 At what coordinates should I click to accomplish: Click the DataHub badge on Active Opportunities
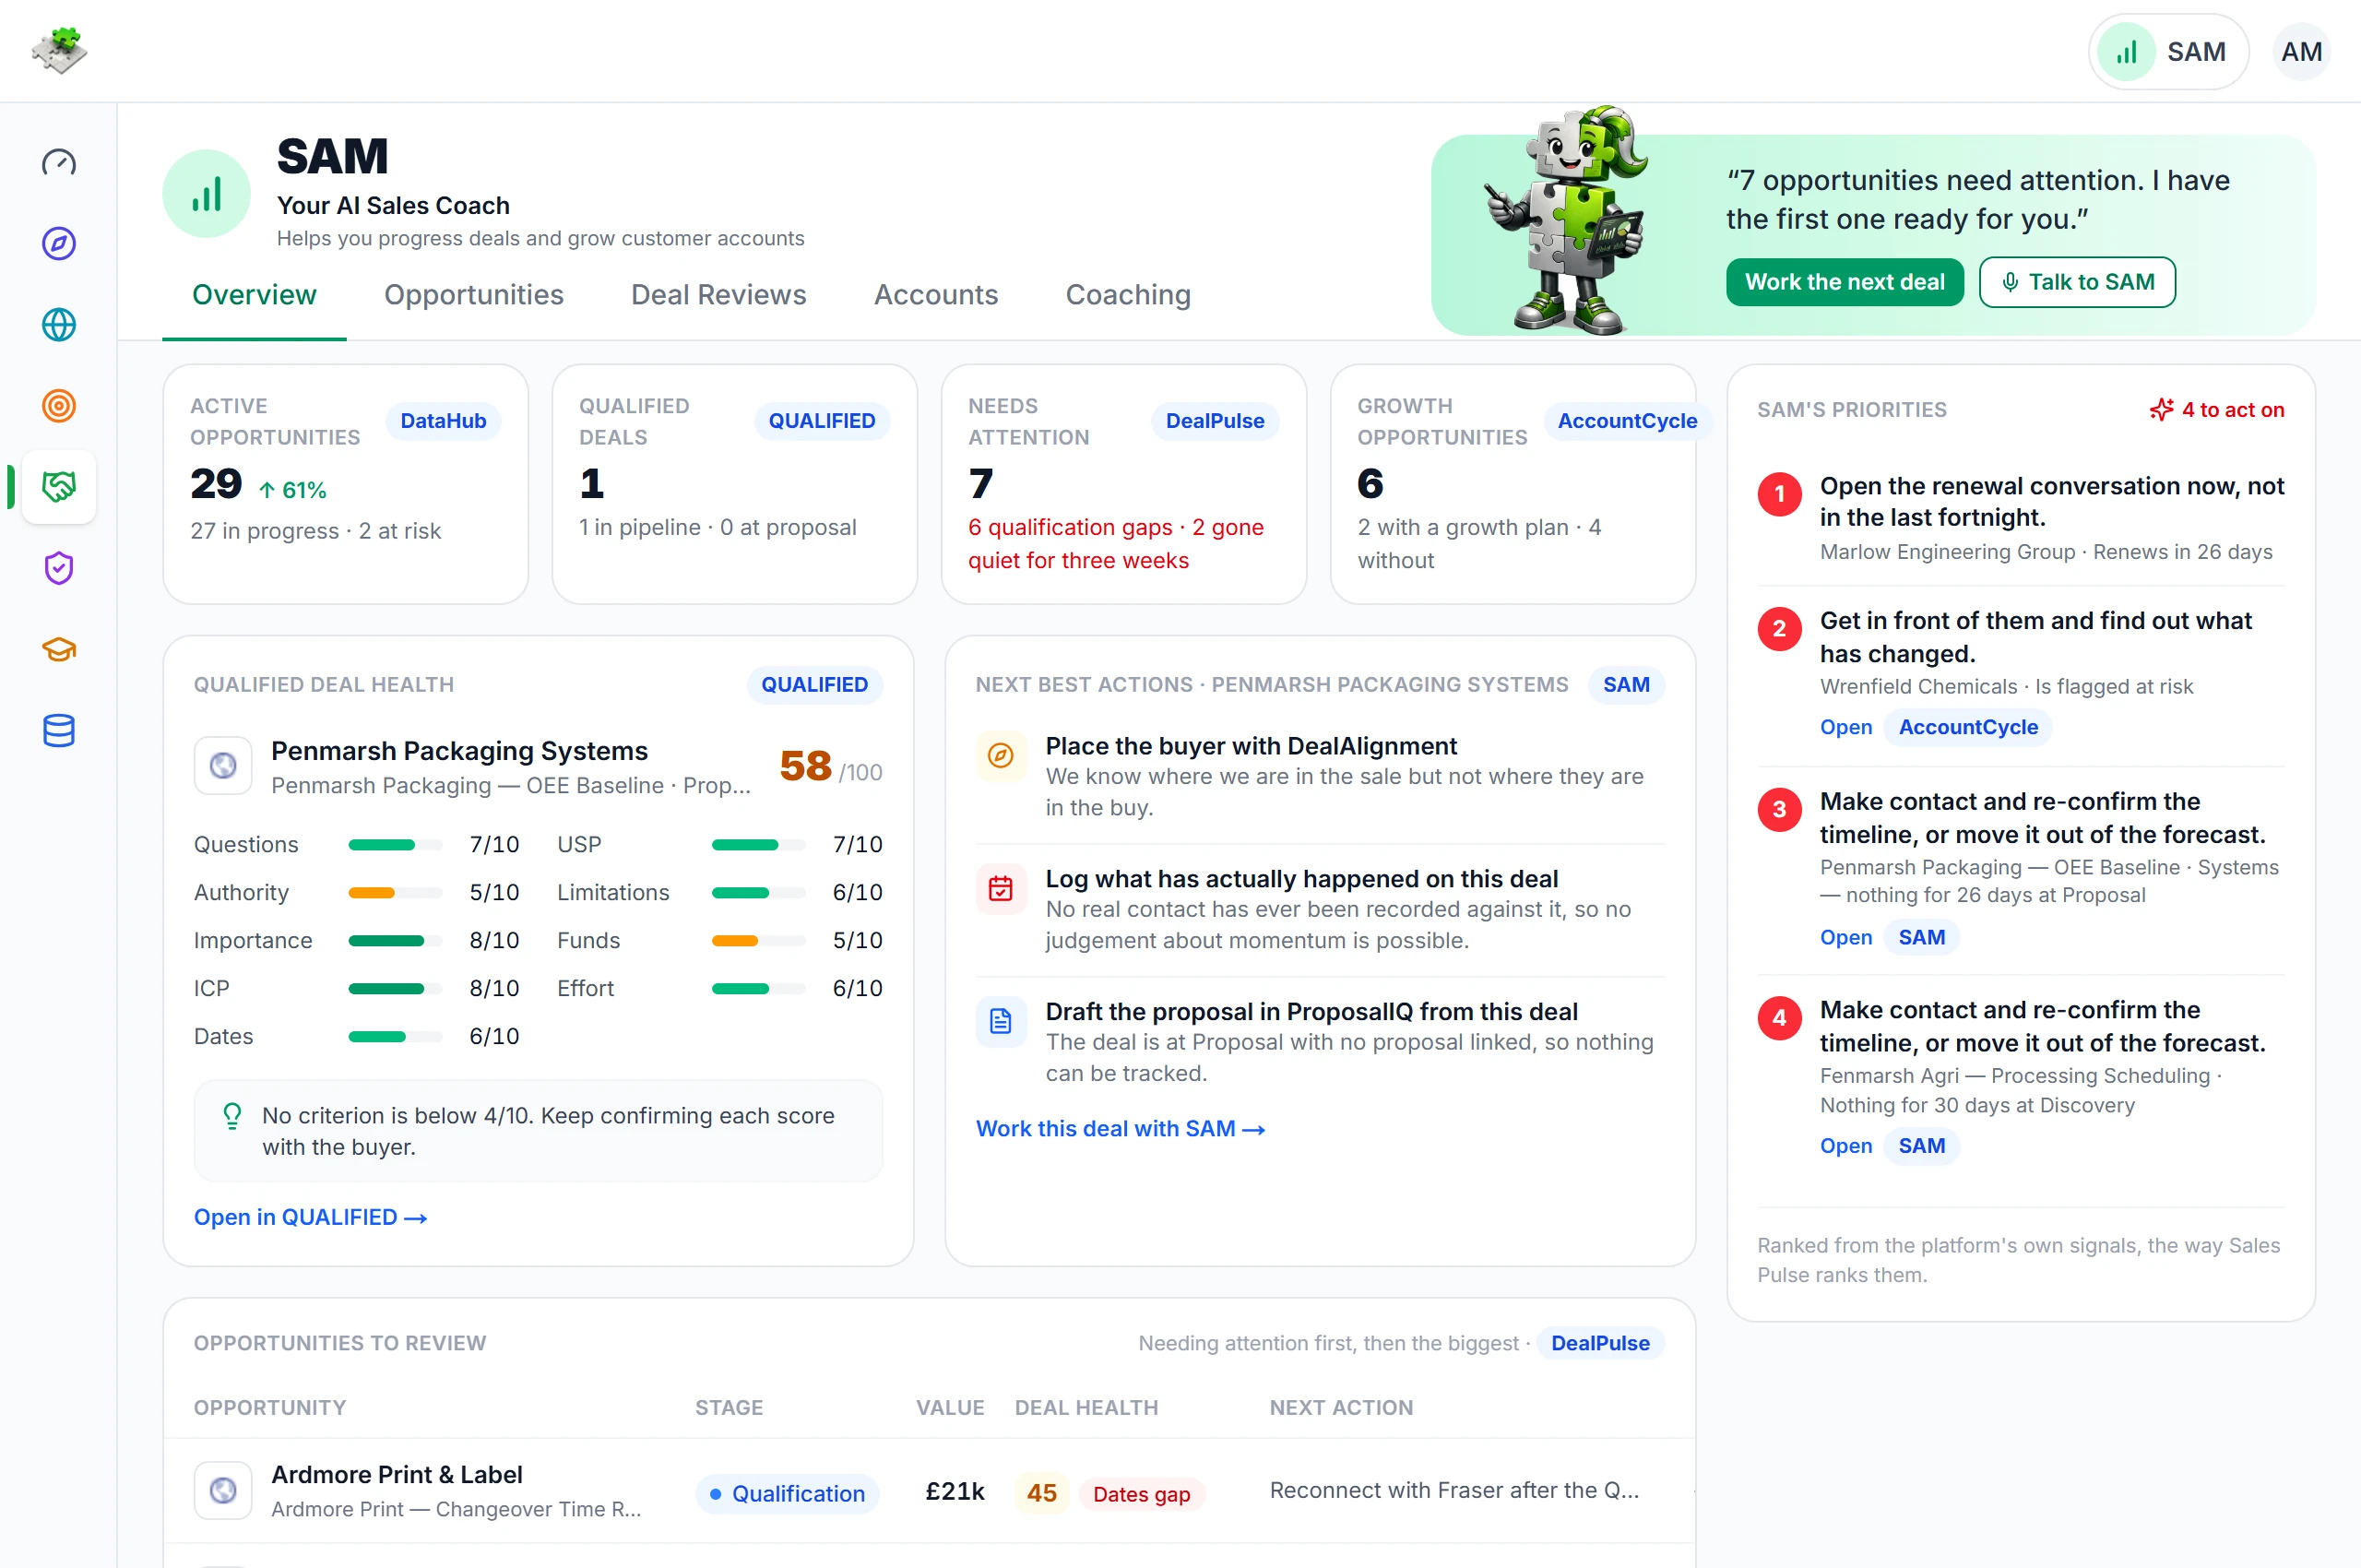click(443, 421)
